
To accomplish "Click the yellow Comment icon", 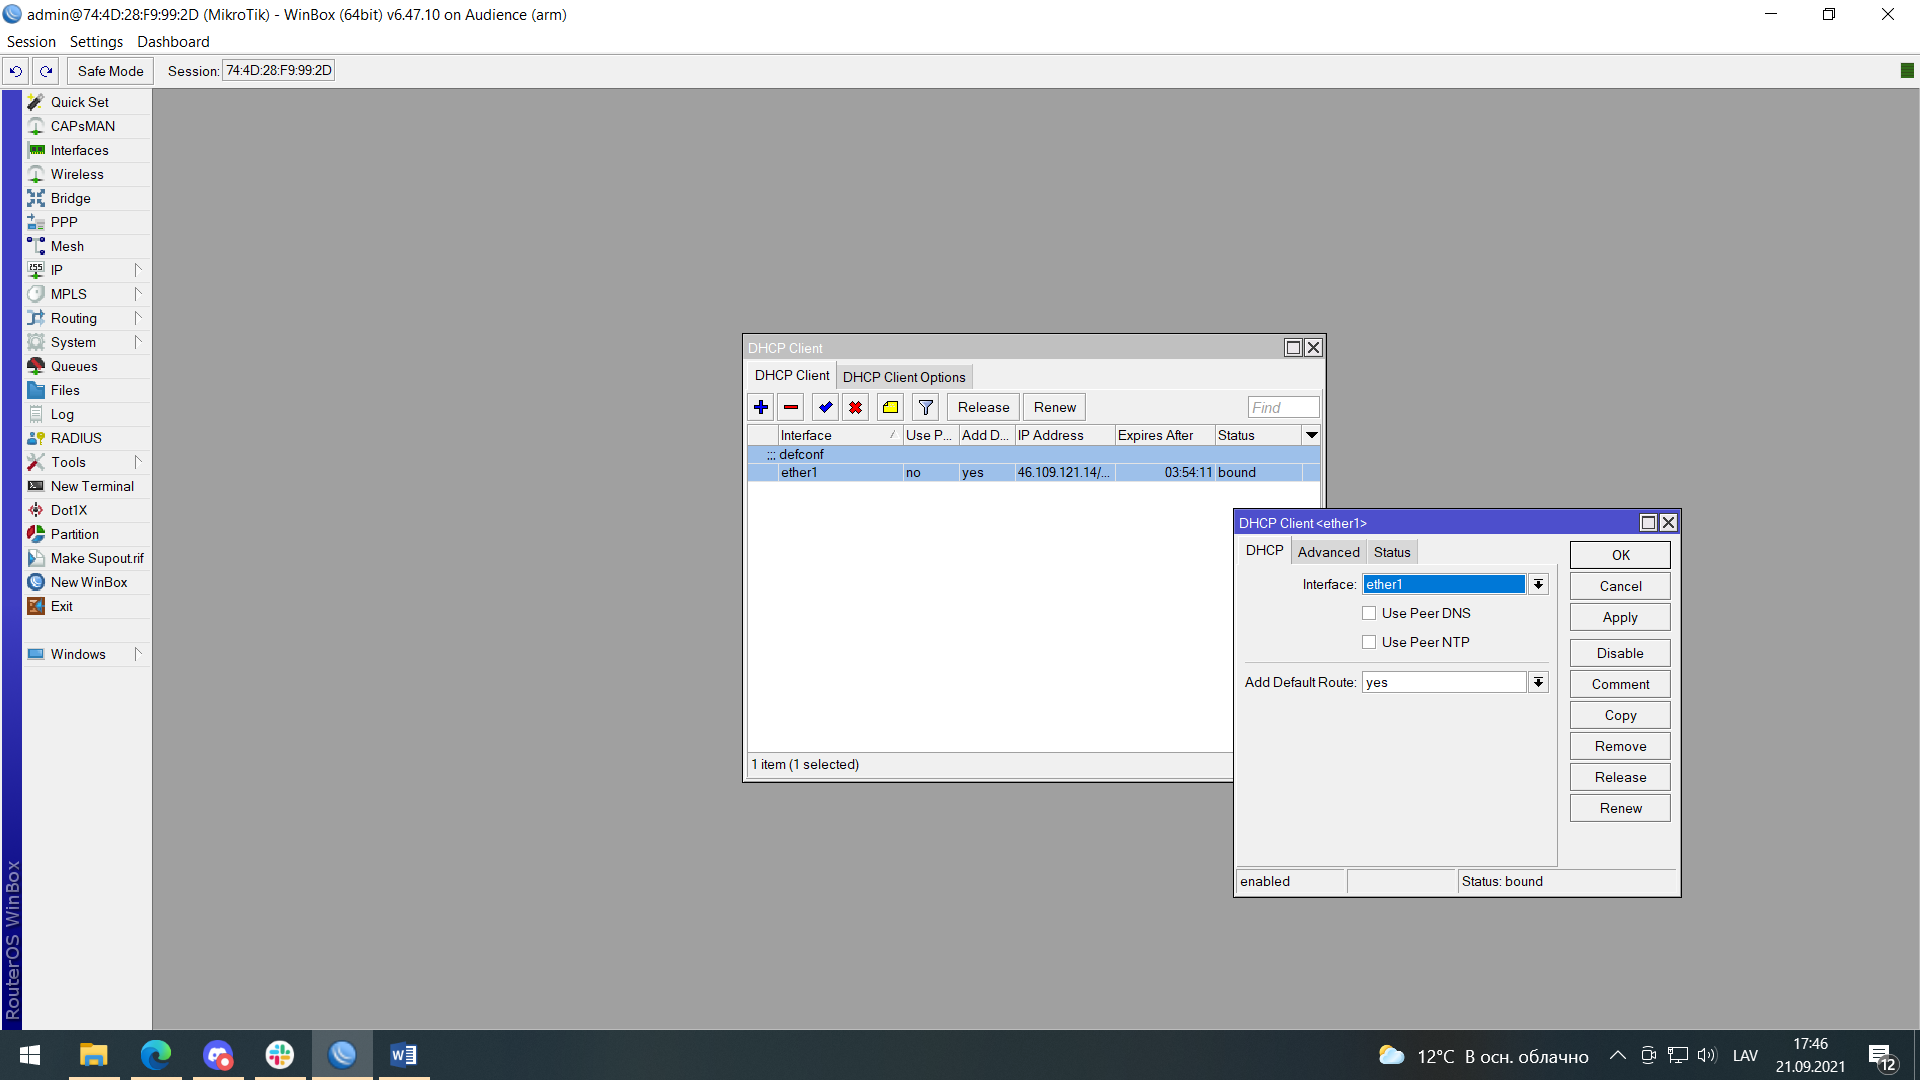I will pyautogui.click(x=890, y=407).
